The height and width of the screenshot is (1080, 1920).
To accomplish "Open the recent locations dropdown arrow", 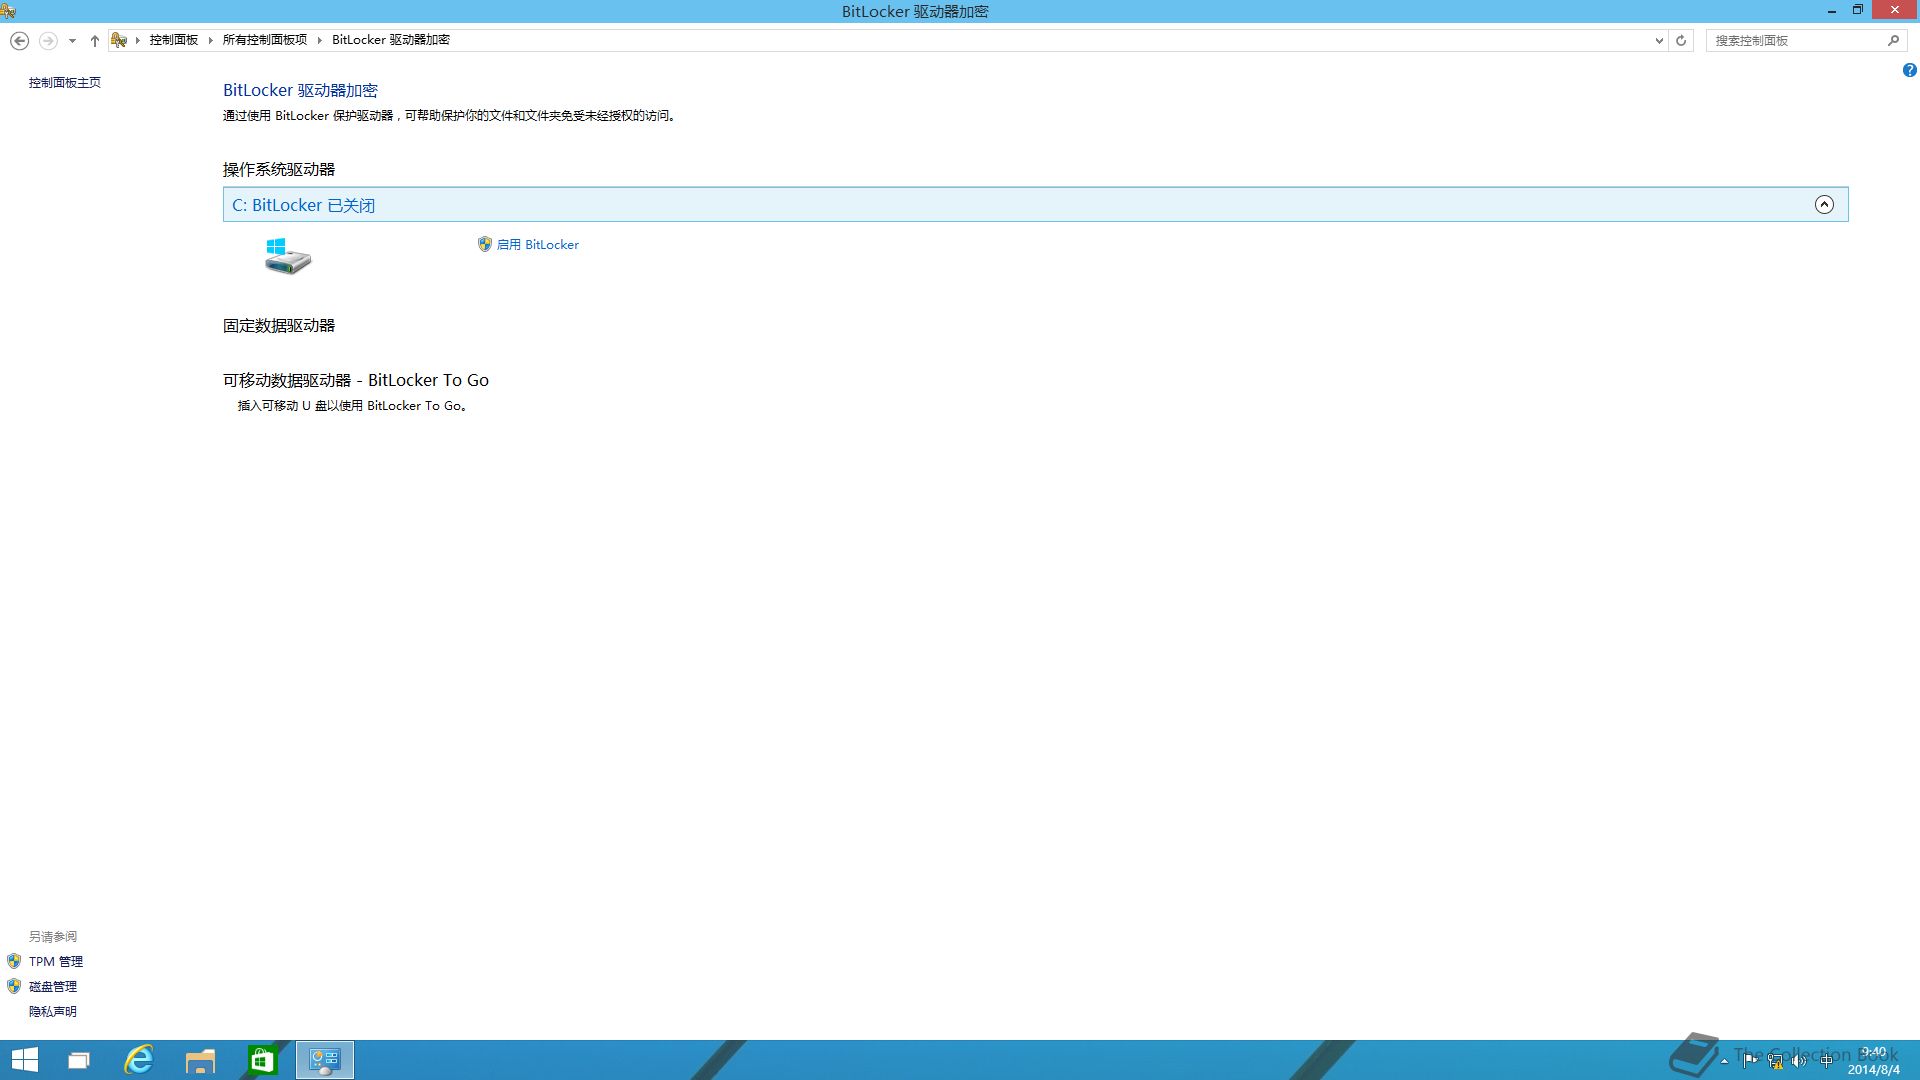I will point(72,41).
